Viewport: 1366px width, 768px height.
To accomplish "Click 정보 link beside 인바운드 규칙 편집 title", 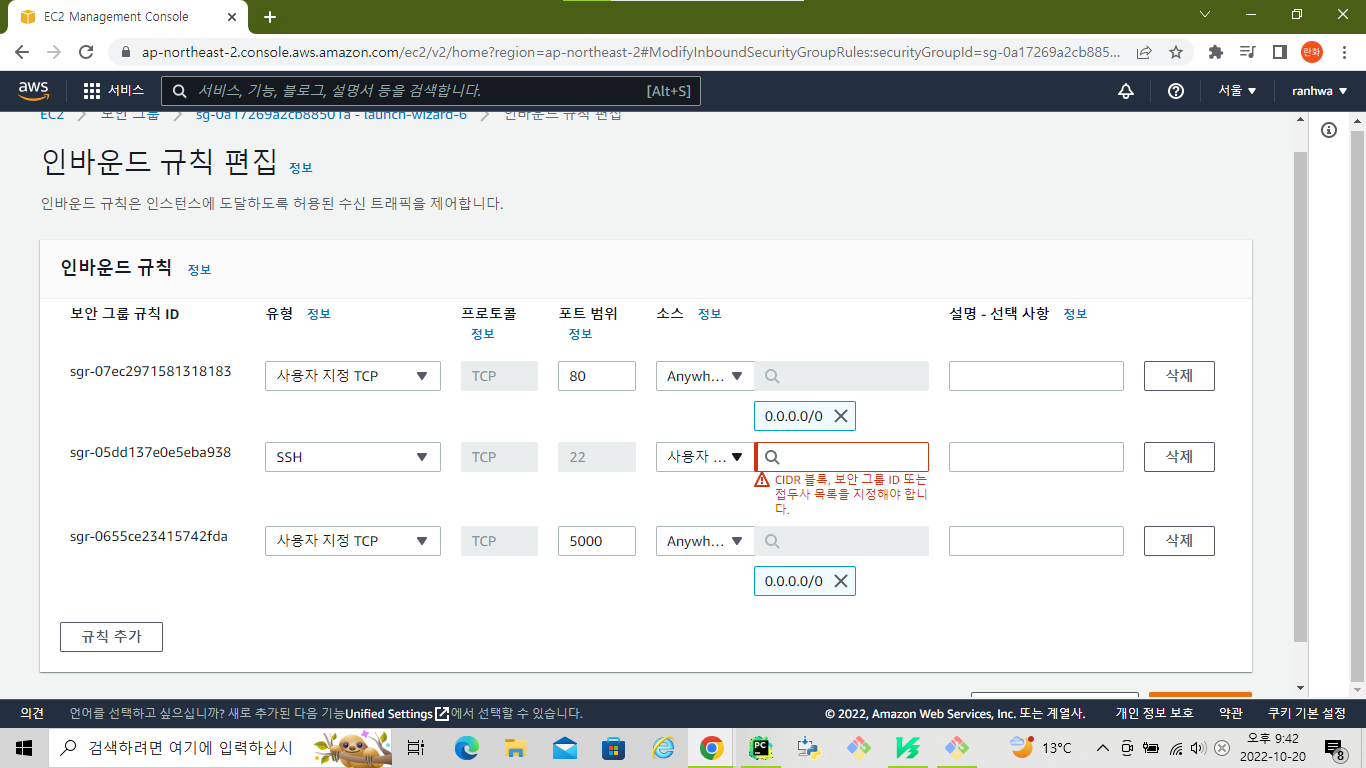I will [x=300, y=168].
